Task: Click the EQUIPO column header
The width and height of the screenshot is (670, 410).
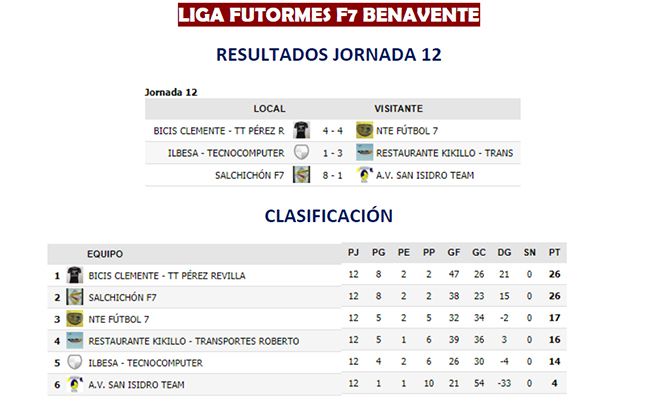Action: pyautogui.click(x=105, y=253)
